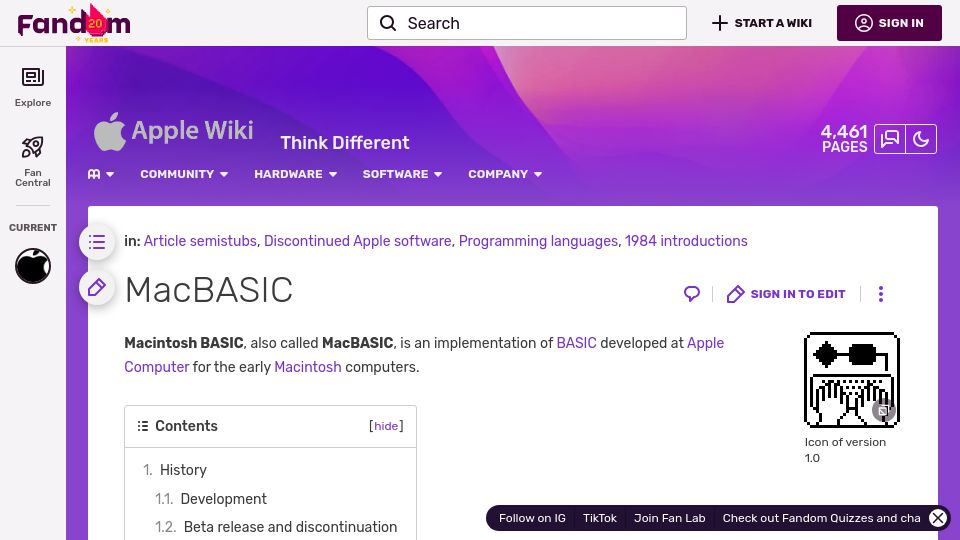960x540 pixels.
Task: Toggle dark theme with moon icon
Action: pos(921,139)
